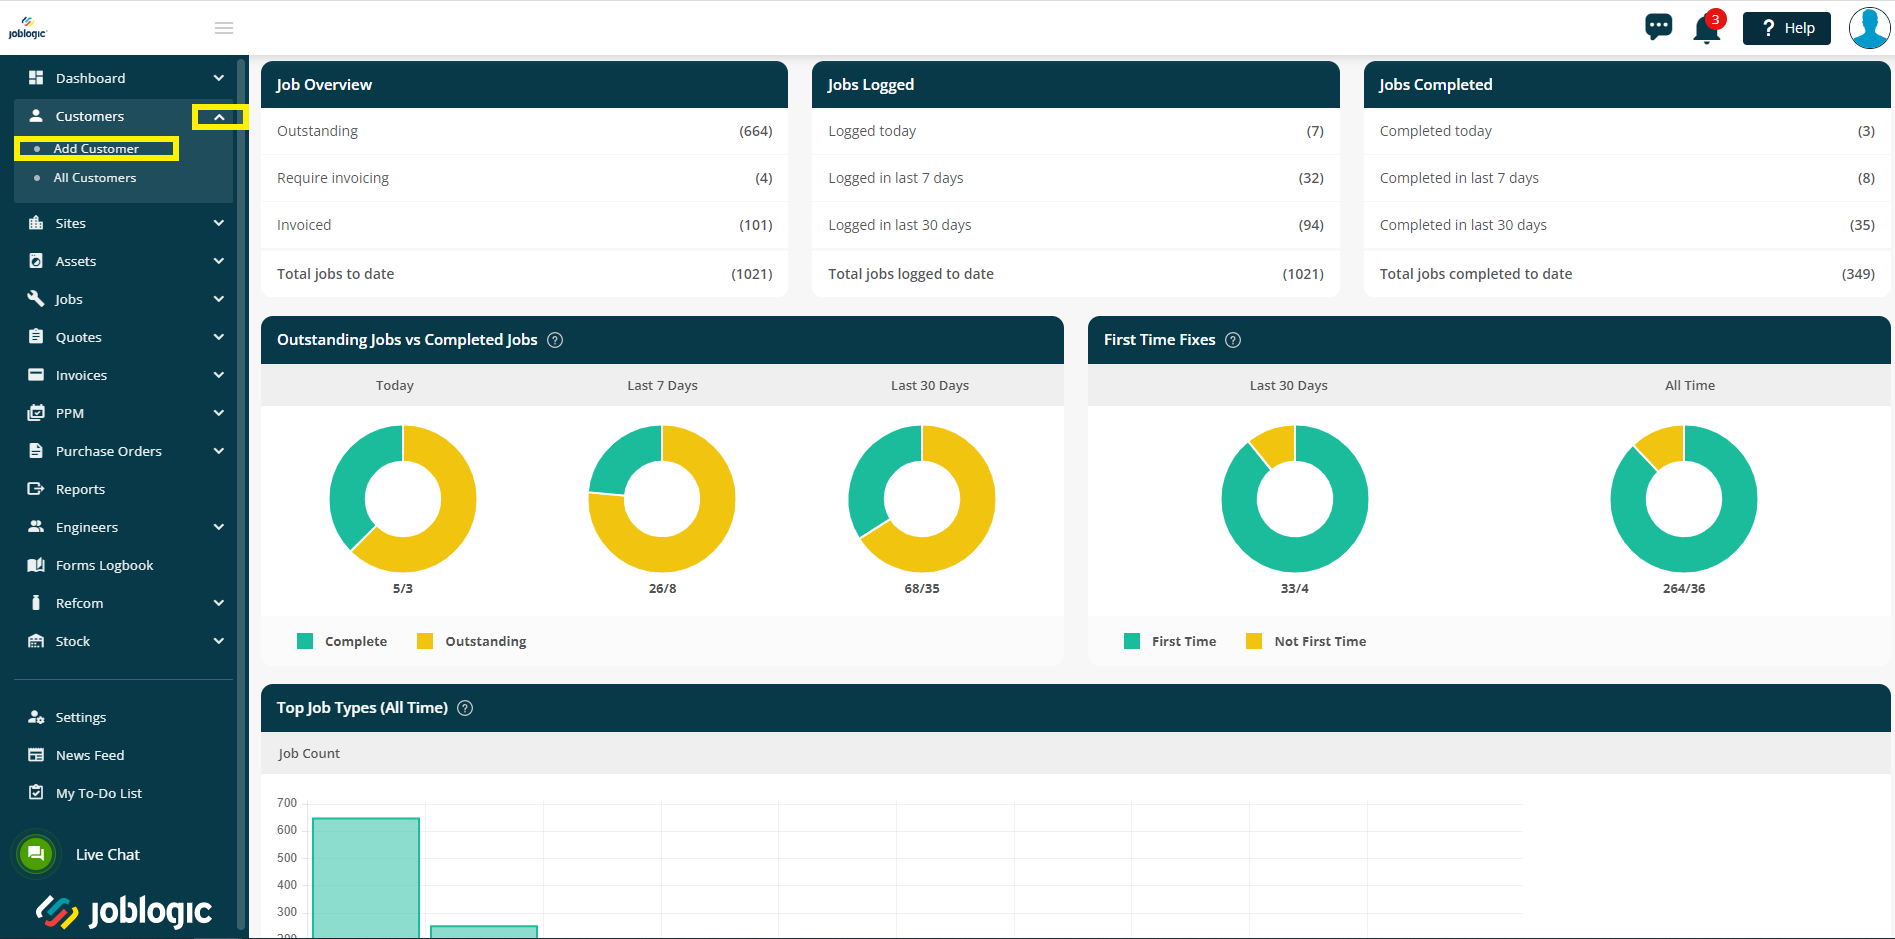Click the Joblogic logo at top left
The image size is (1895, 939).
point(27,28)
